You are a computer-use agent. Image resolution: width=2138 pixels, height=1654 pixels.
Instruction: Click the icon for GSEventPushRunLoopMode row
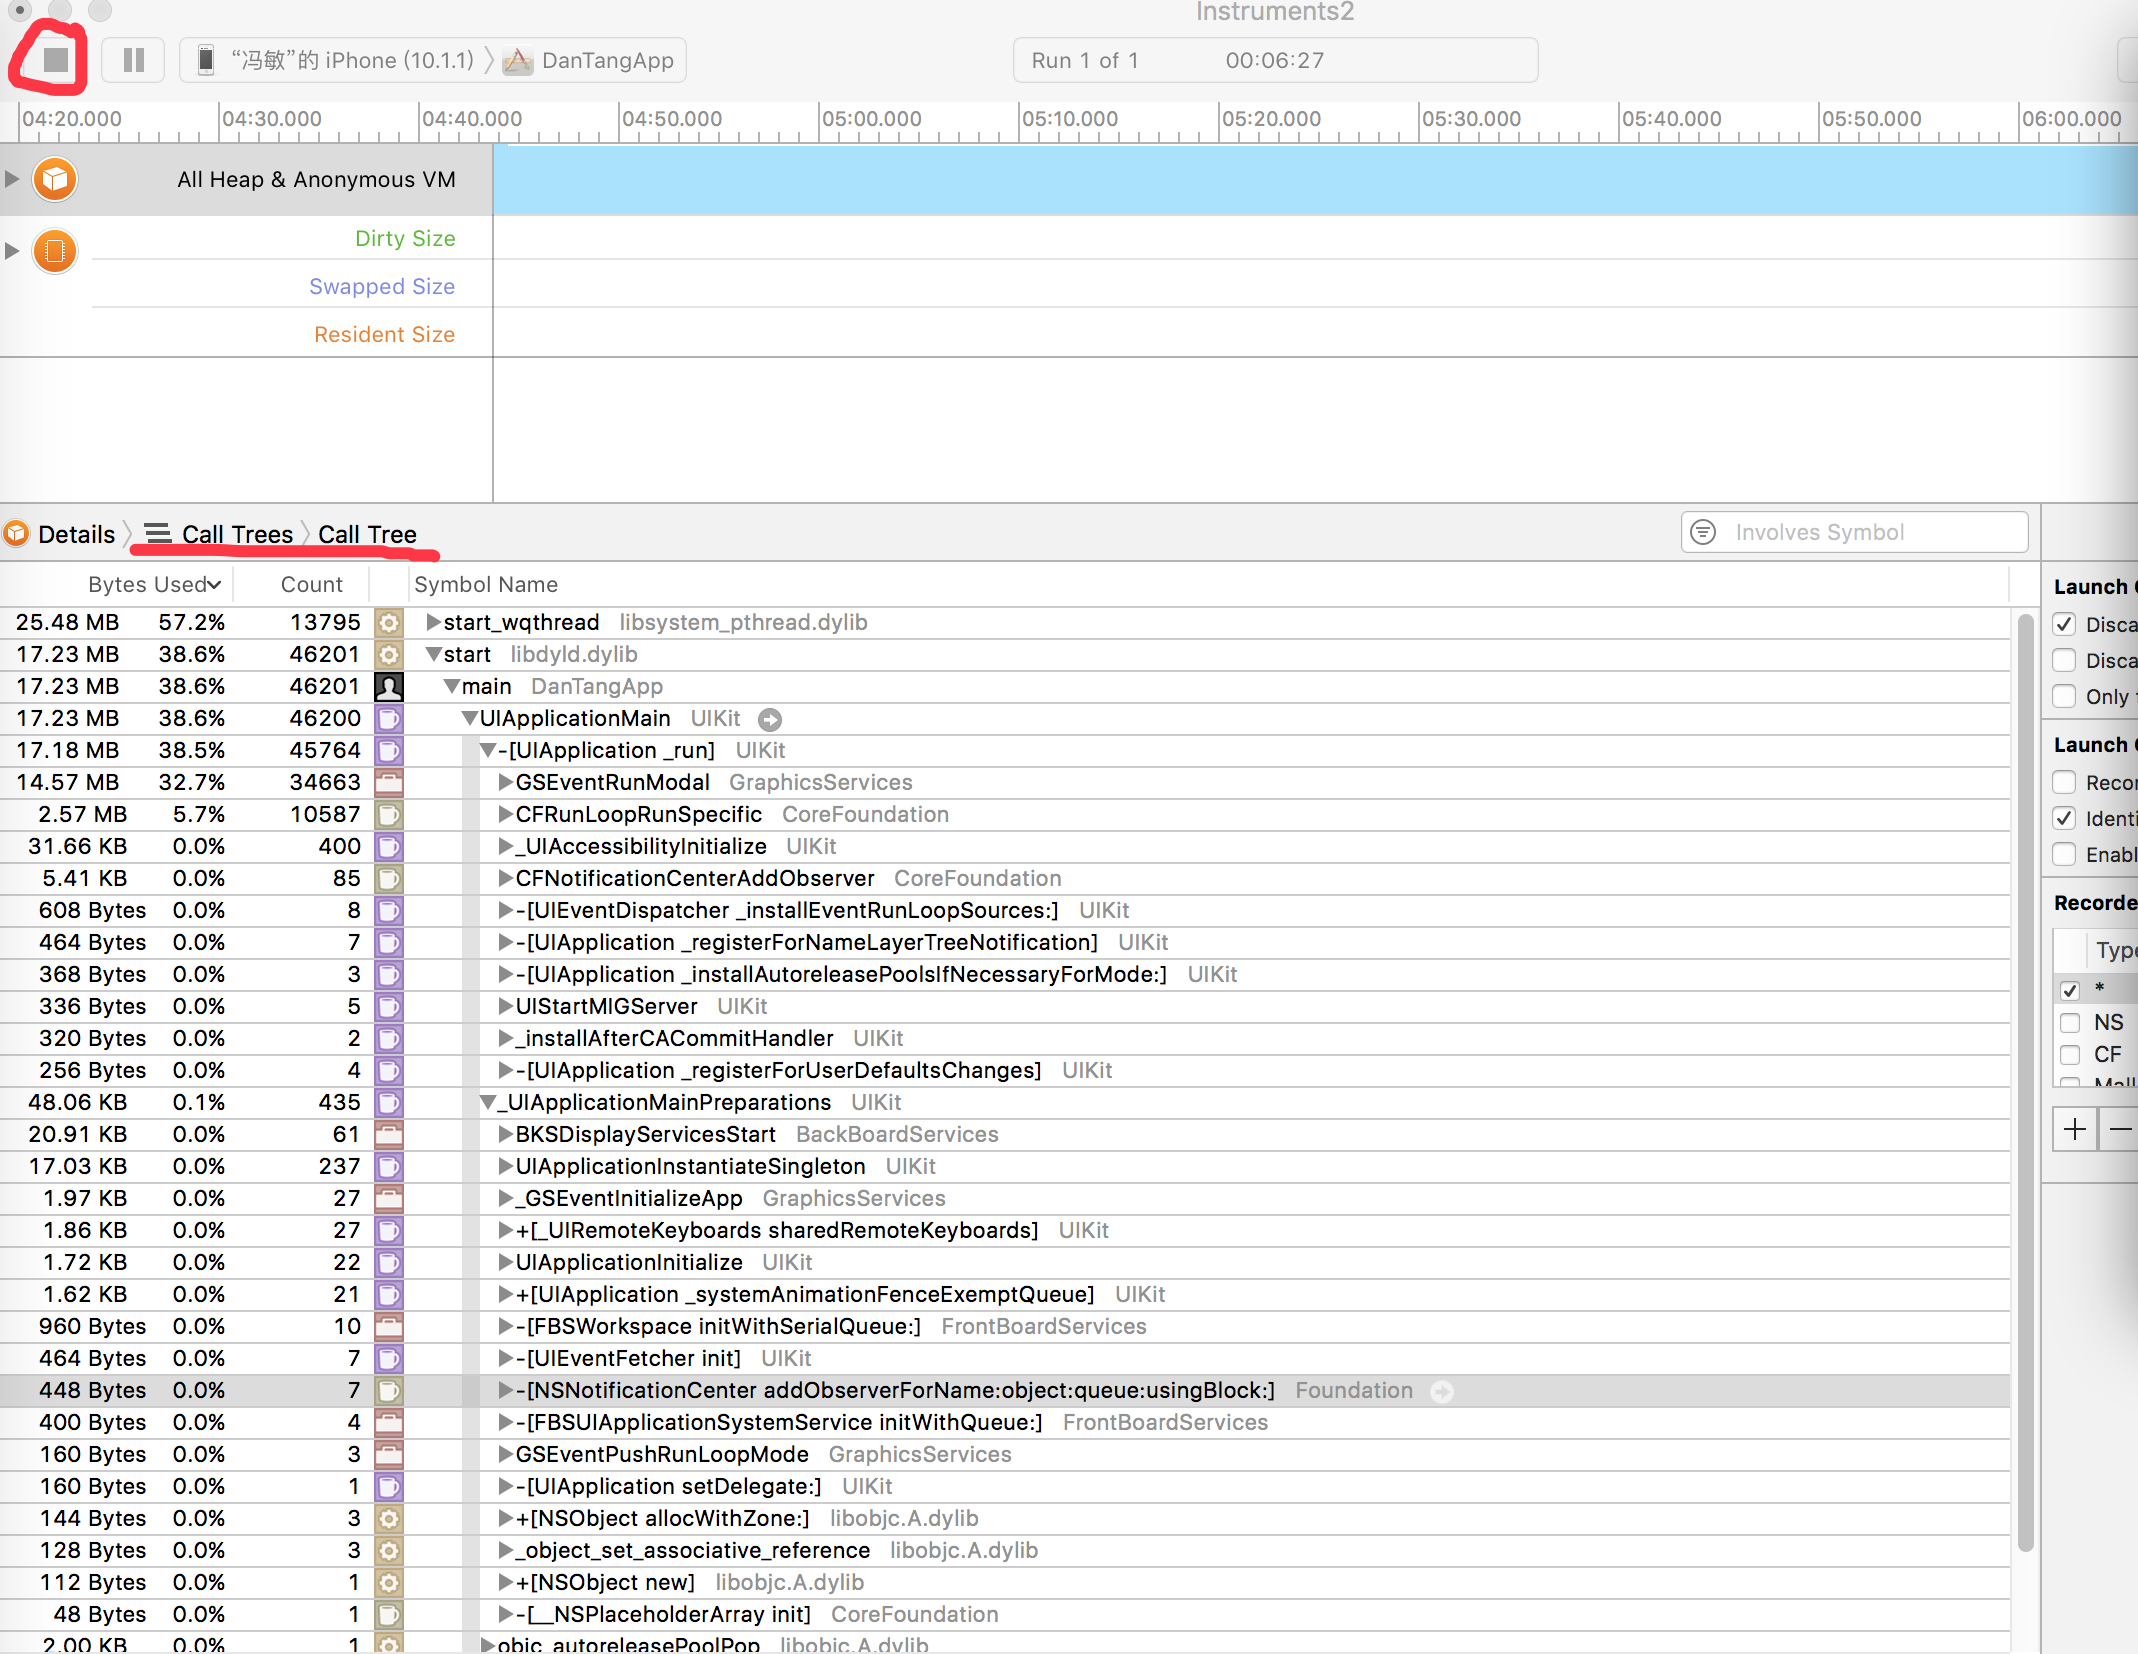click(389, 1454)
